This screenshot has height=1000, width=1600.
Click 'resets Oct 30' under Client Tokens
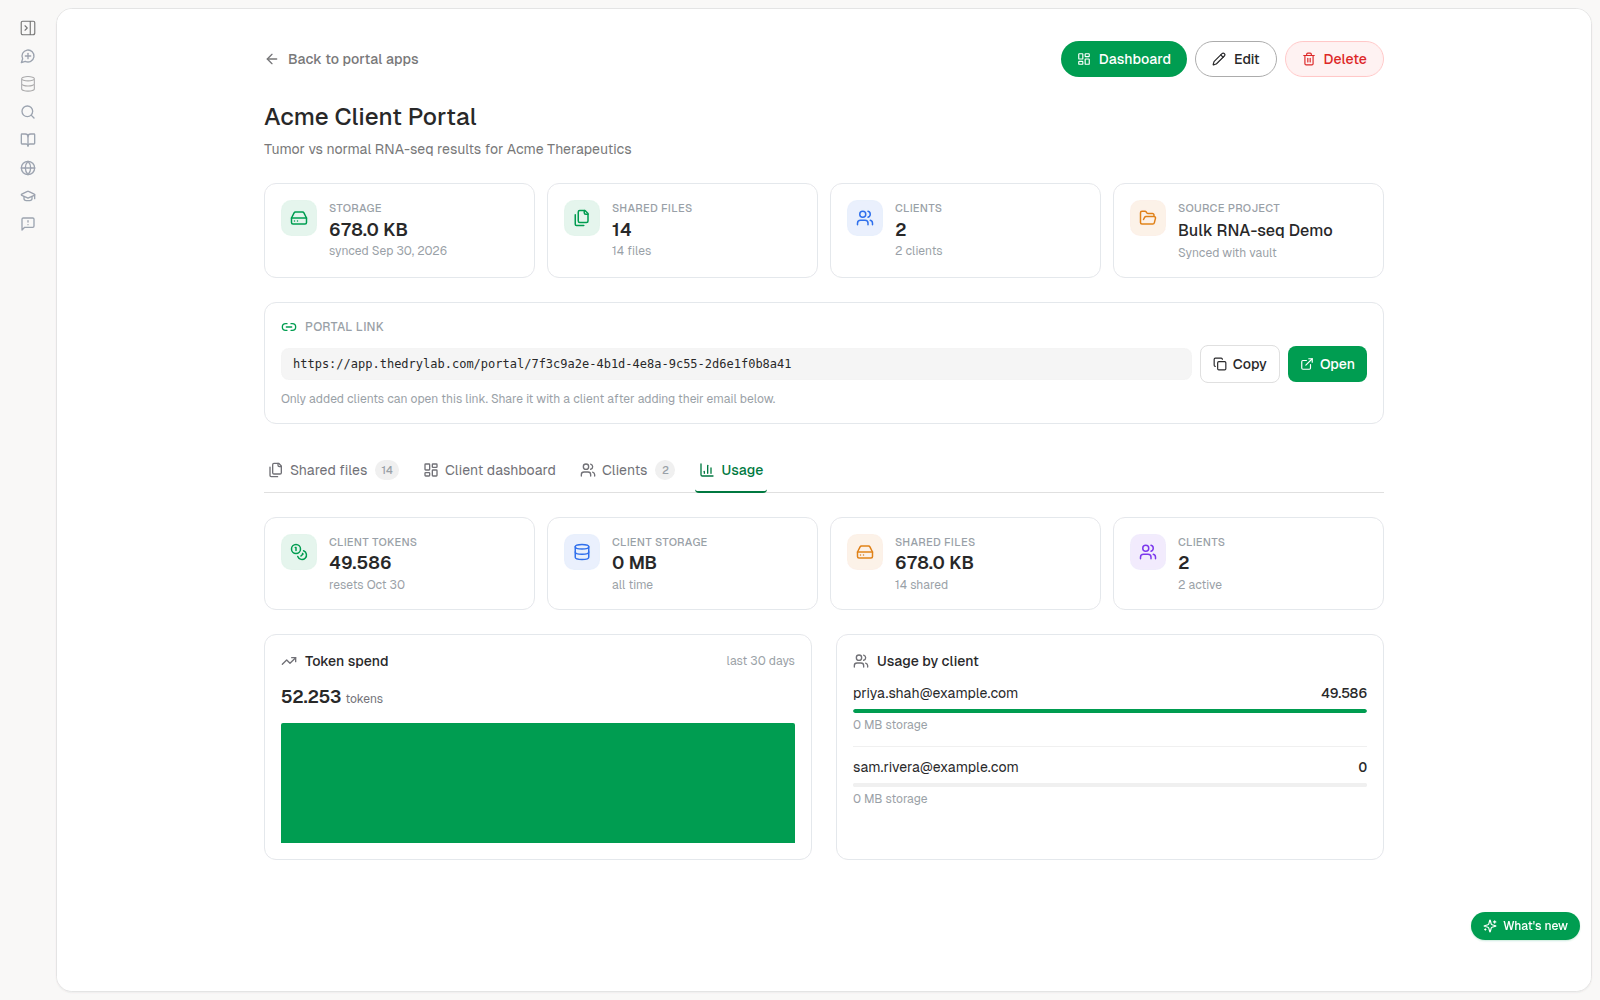pos(367,585)
